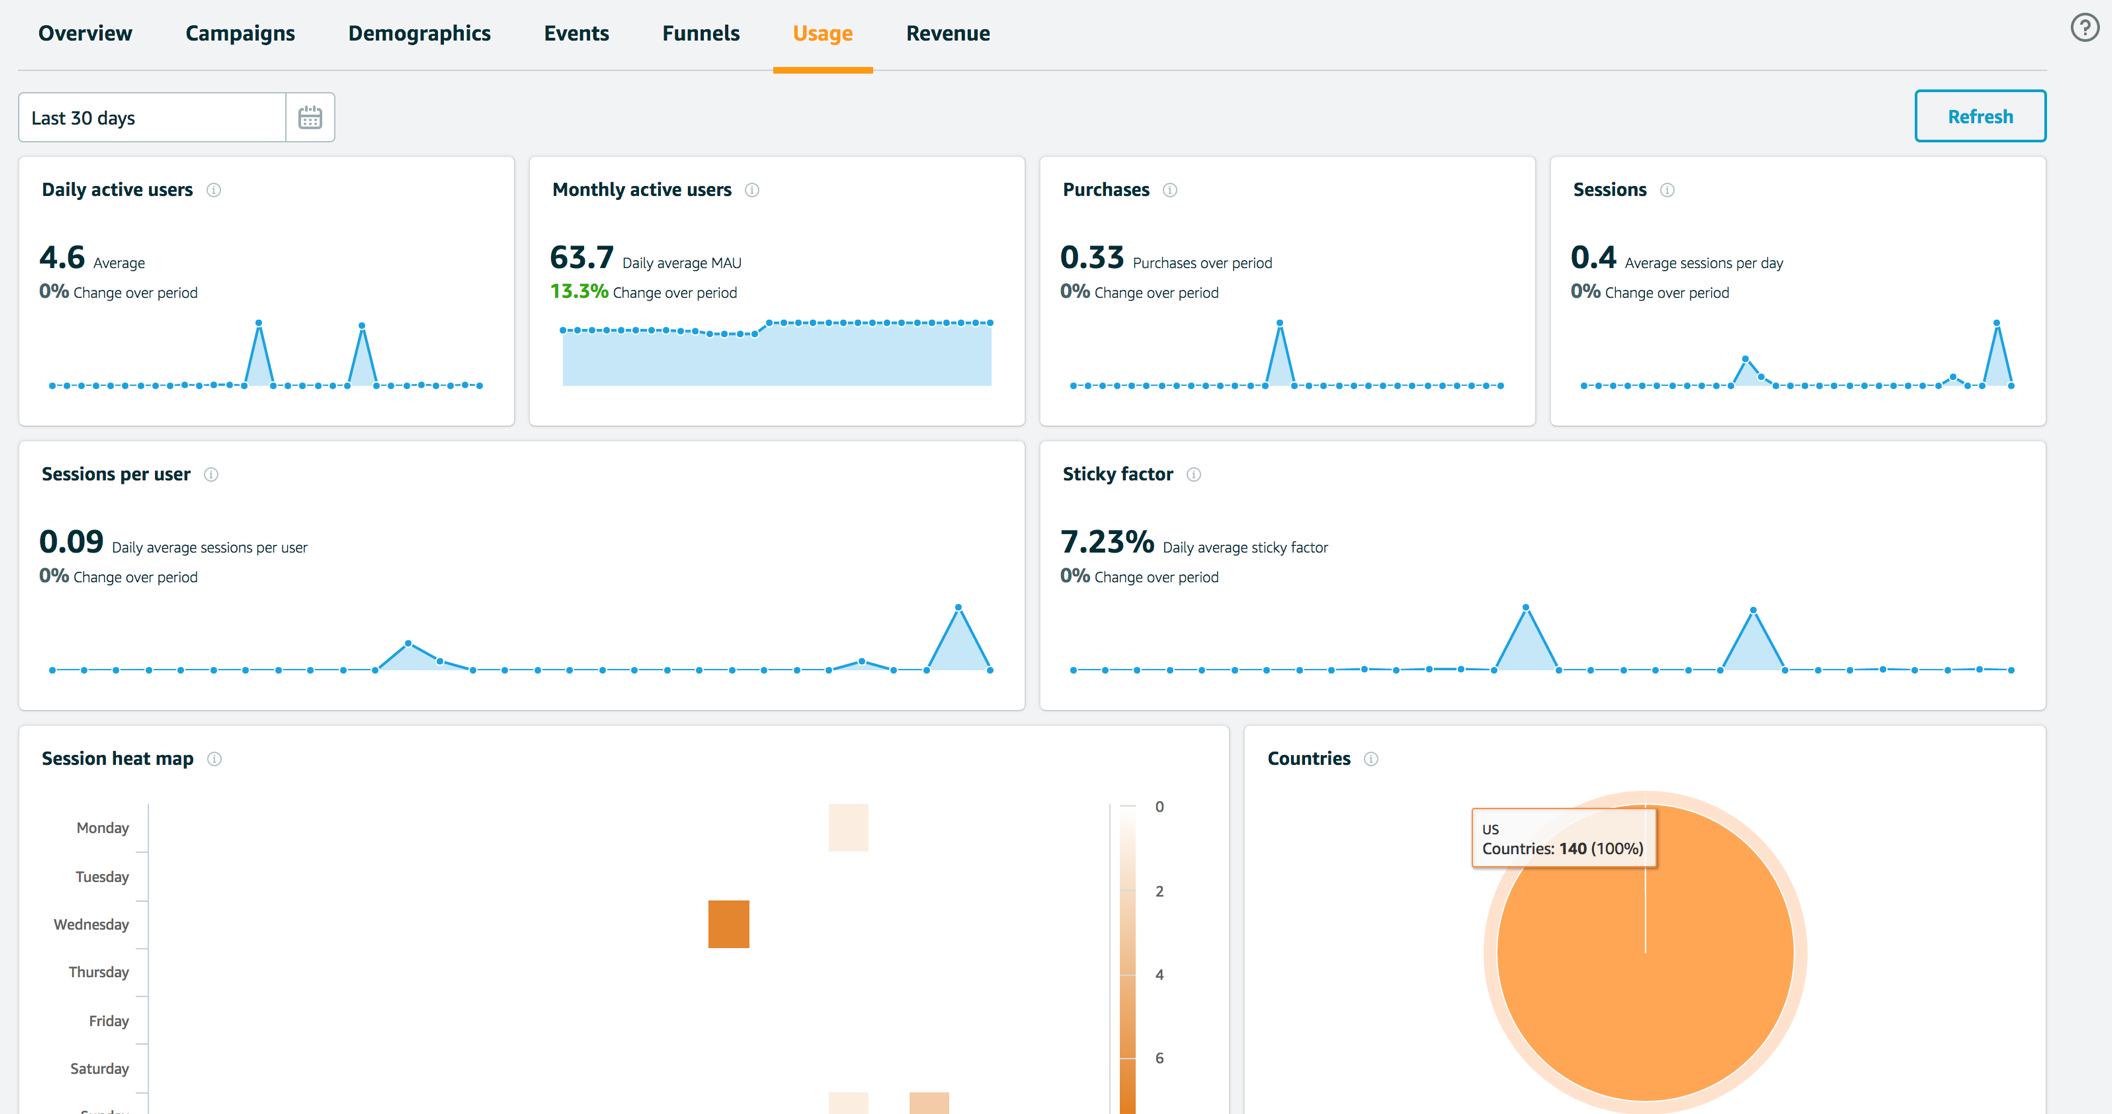This screenshot has width=2112, height=1114.
Task: Click the help question mark icon
Action: point(2084,27)
